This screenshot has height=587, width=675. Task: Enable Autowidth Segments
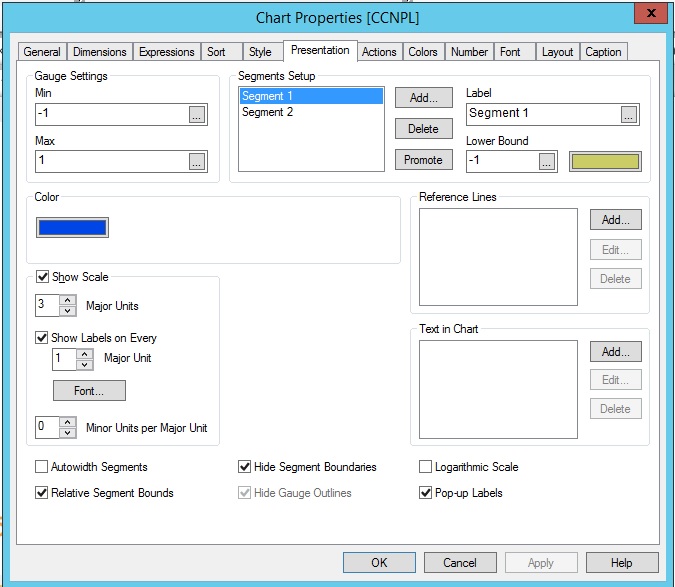coord(41,467)
